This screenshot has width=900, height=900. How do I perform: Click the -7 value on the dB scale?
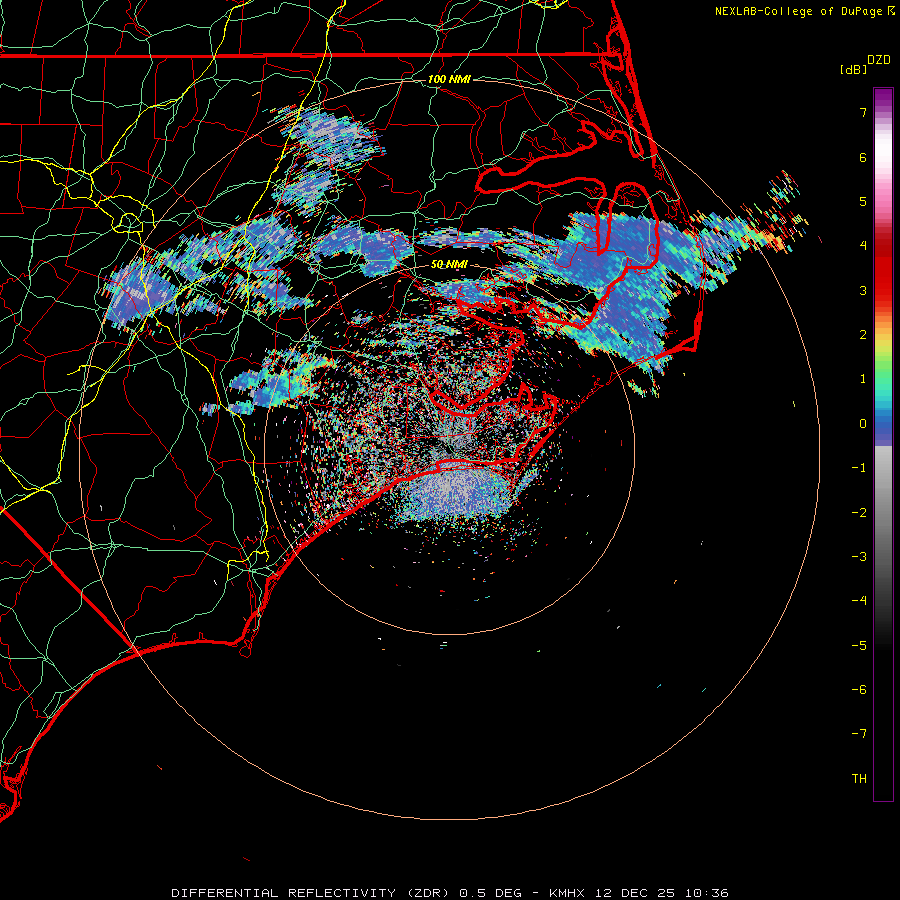click(x=859, y=734)
